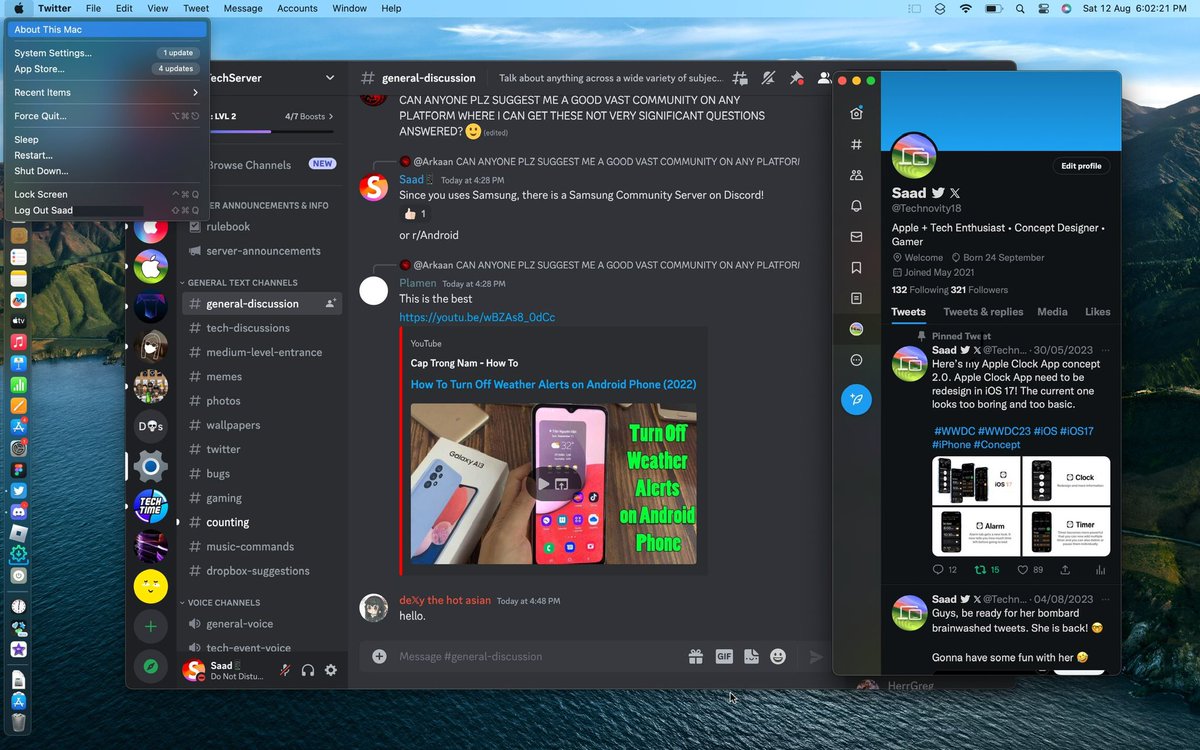
Task: Open Tweet menu in menu bar
Action: pos(196,8)
